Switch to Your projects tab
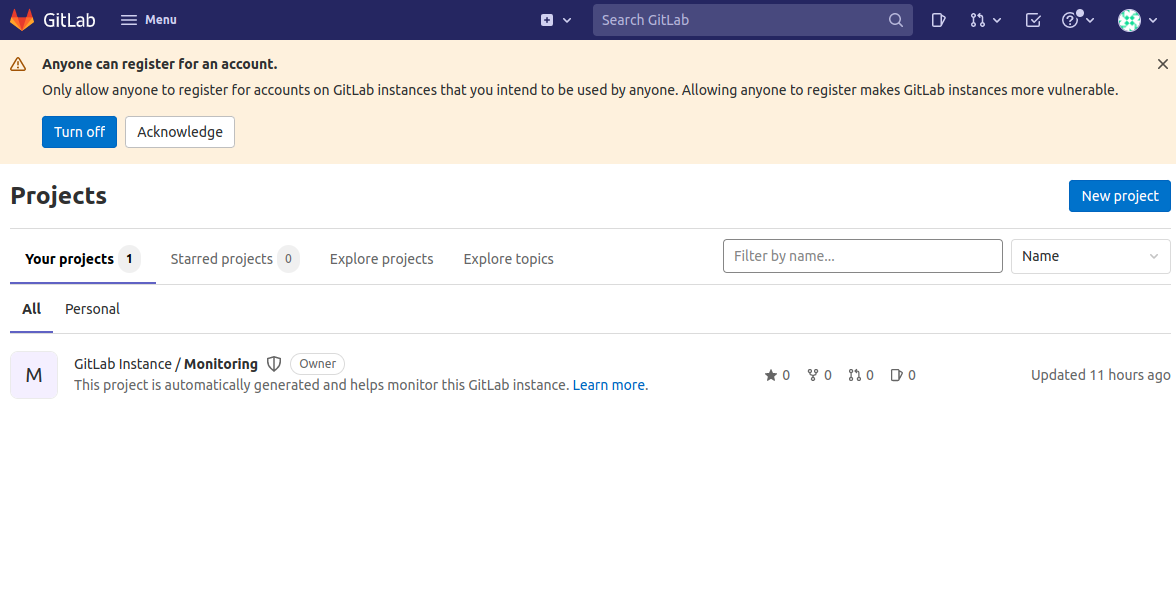Image resolution: width=1176 pixels, height=590 pixels. tap(82, 259)
